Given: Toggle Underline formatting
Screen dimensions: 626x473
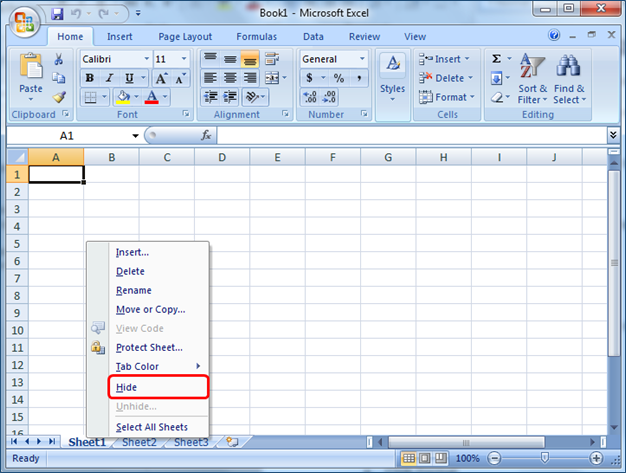Looking at the screenshot, I should pyautogui.click(x=129, y=78).
